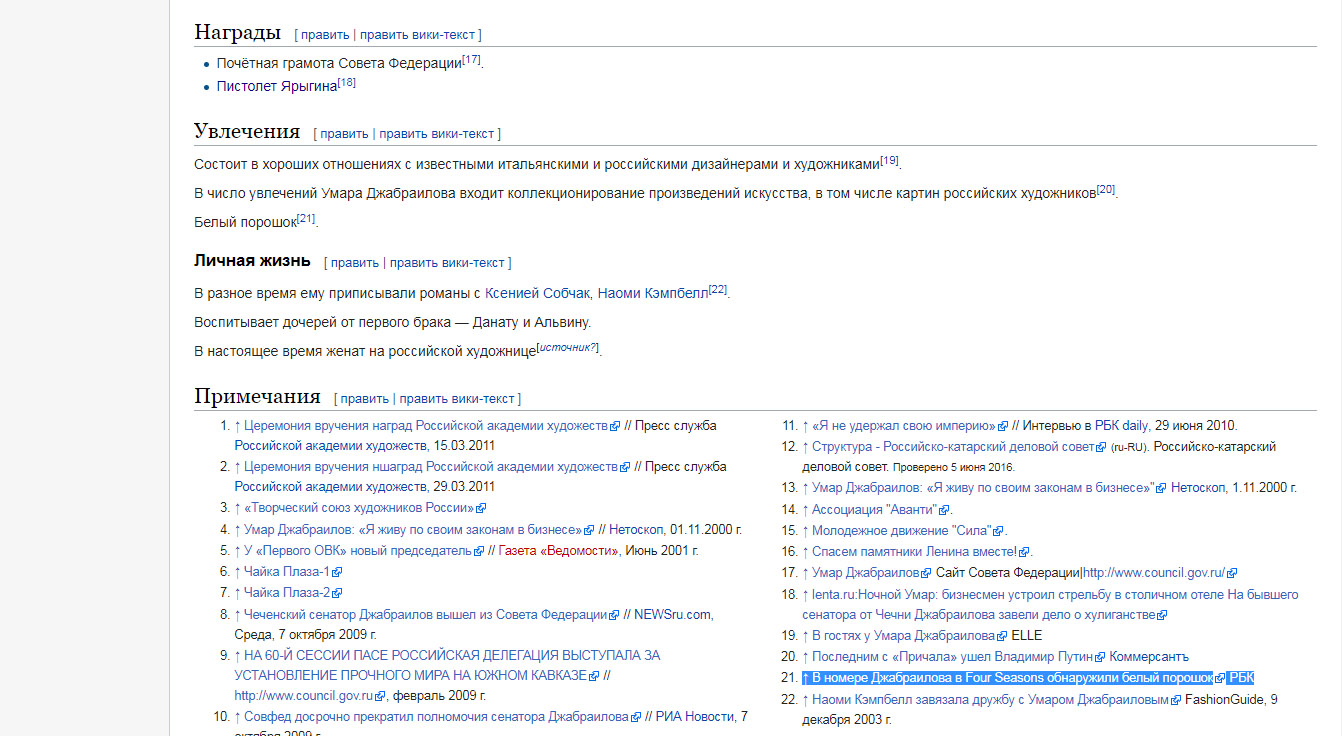1342x736 pixels.
Task: Open footnote marker [19] after художниками
Action: click(890, 160)
